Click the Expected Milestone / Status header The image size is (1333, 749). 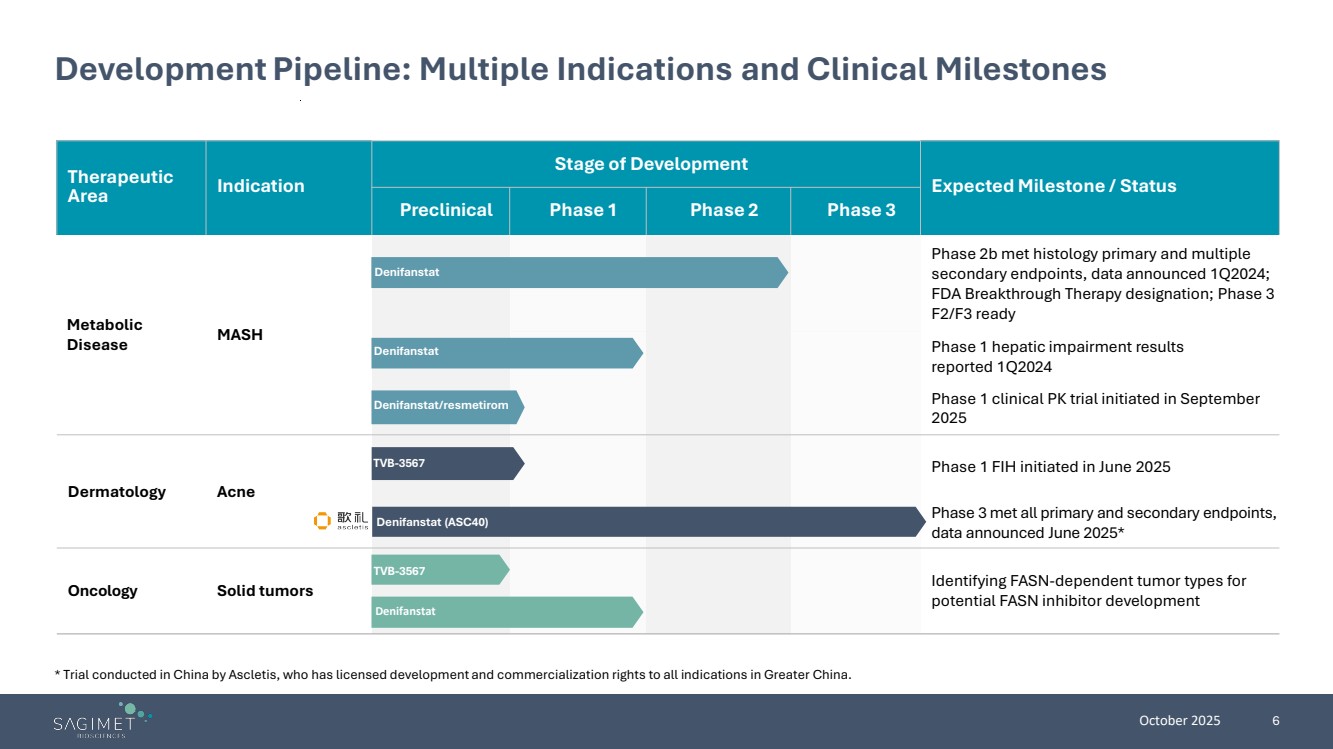click(1053, 186)
